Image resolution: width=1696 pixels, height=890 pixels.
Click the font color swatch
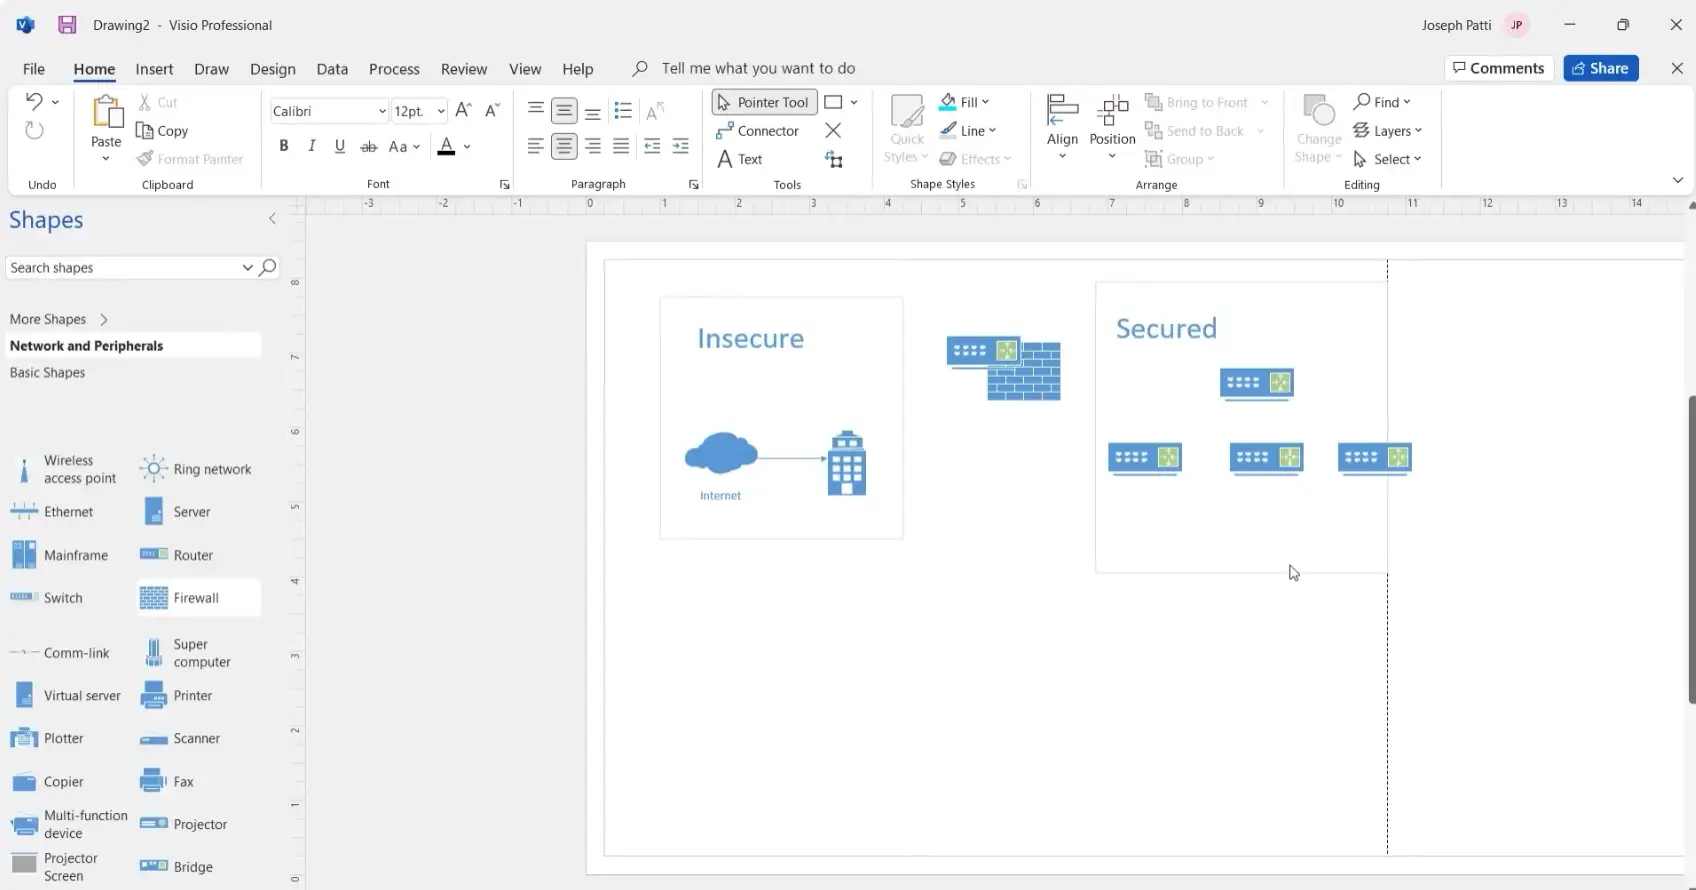tap(446, 147)
